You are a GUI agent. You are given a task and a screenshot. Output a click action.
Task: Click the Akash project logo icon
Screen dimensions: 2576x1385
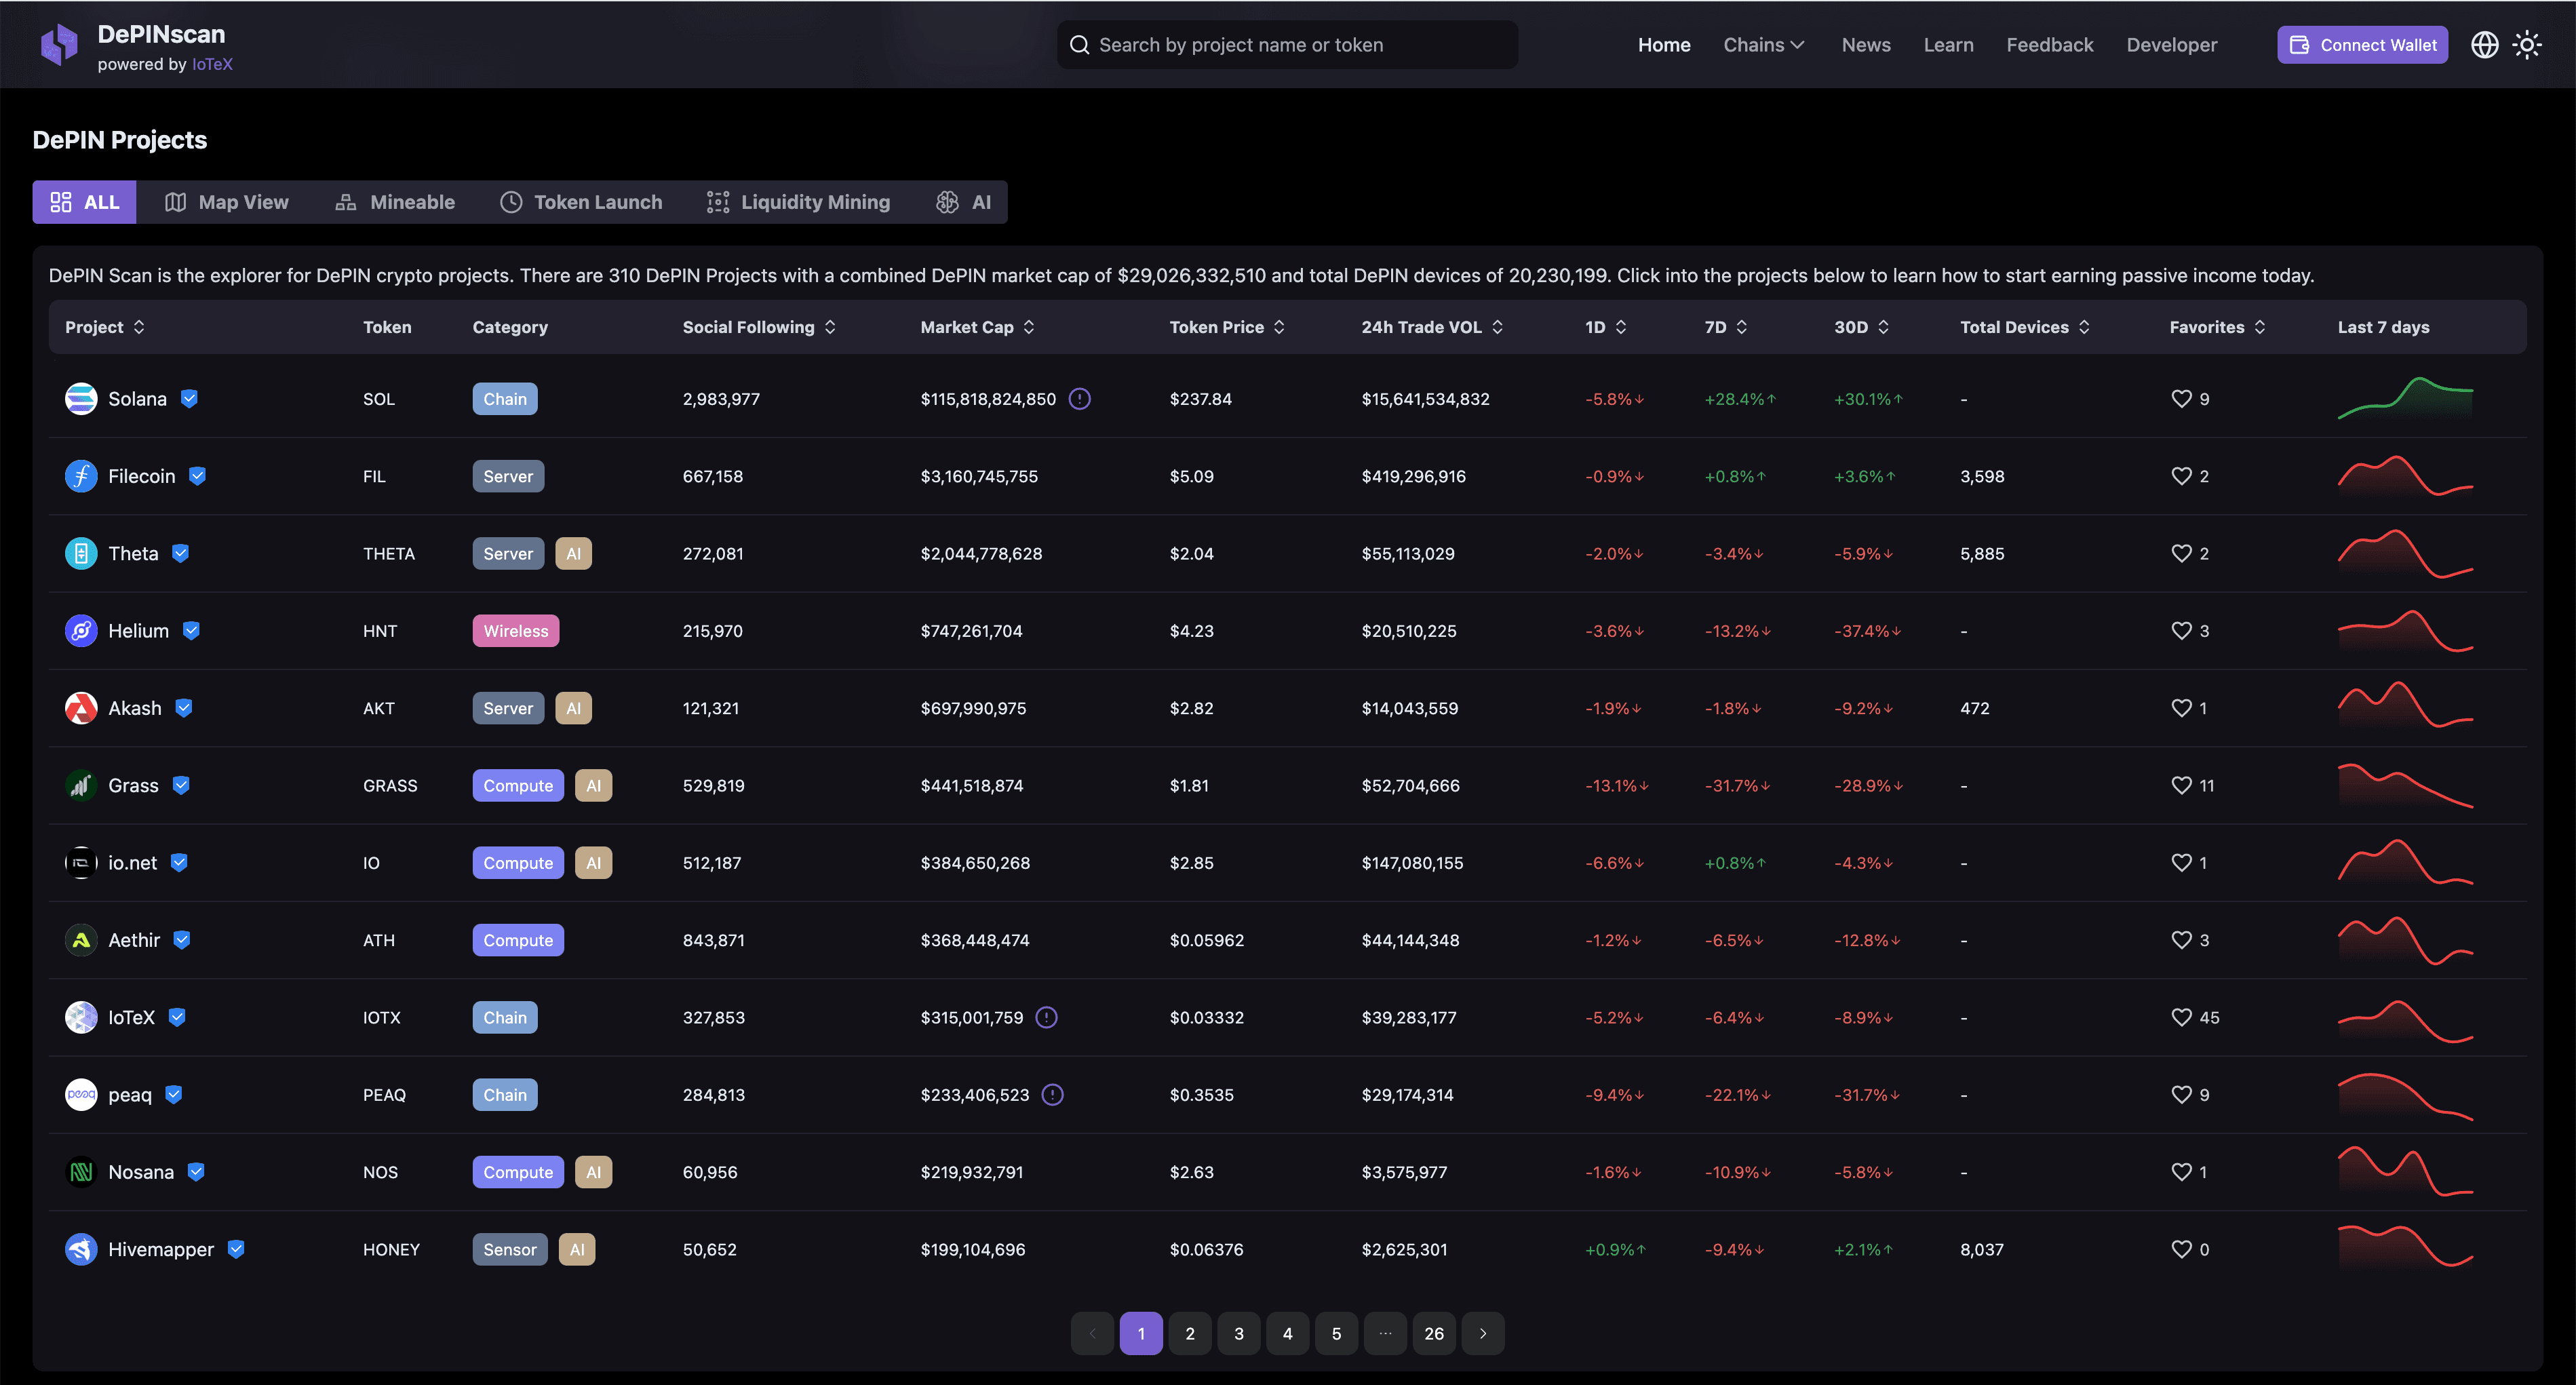tap(81, 708)
